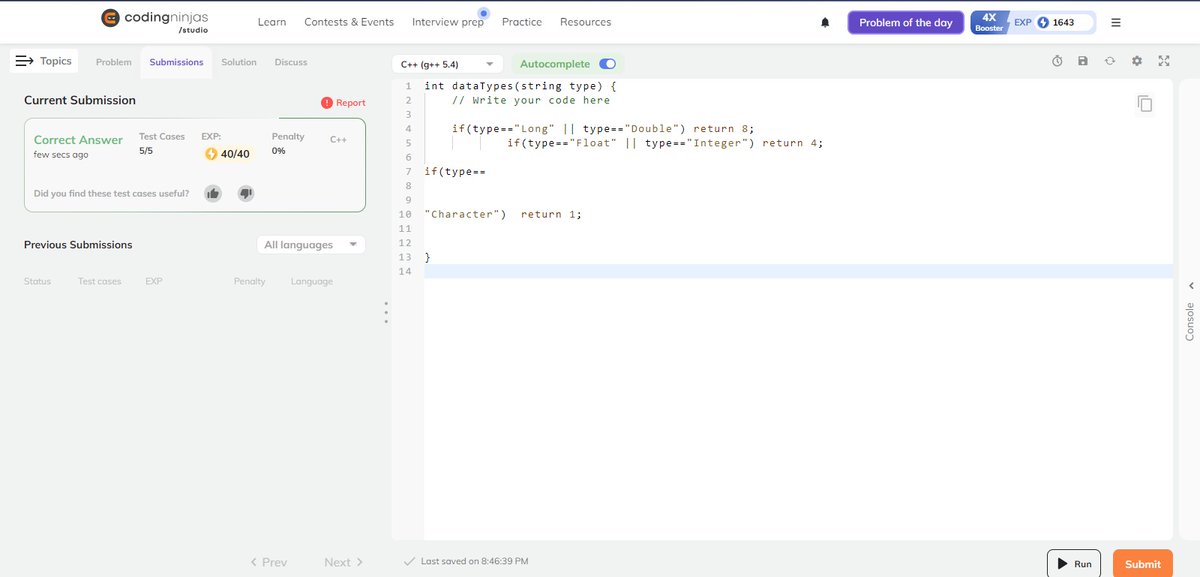This screenshot has height=577, width=1200.
Task: Go to Next problem
Action: click(344, 562)
